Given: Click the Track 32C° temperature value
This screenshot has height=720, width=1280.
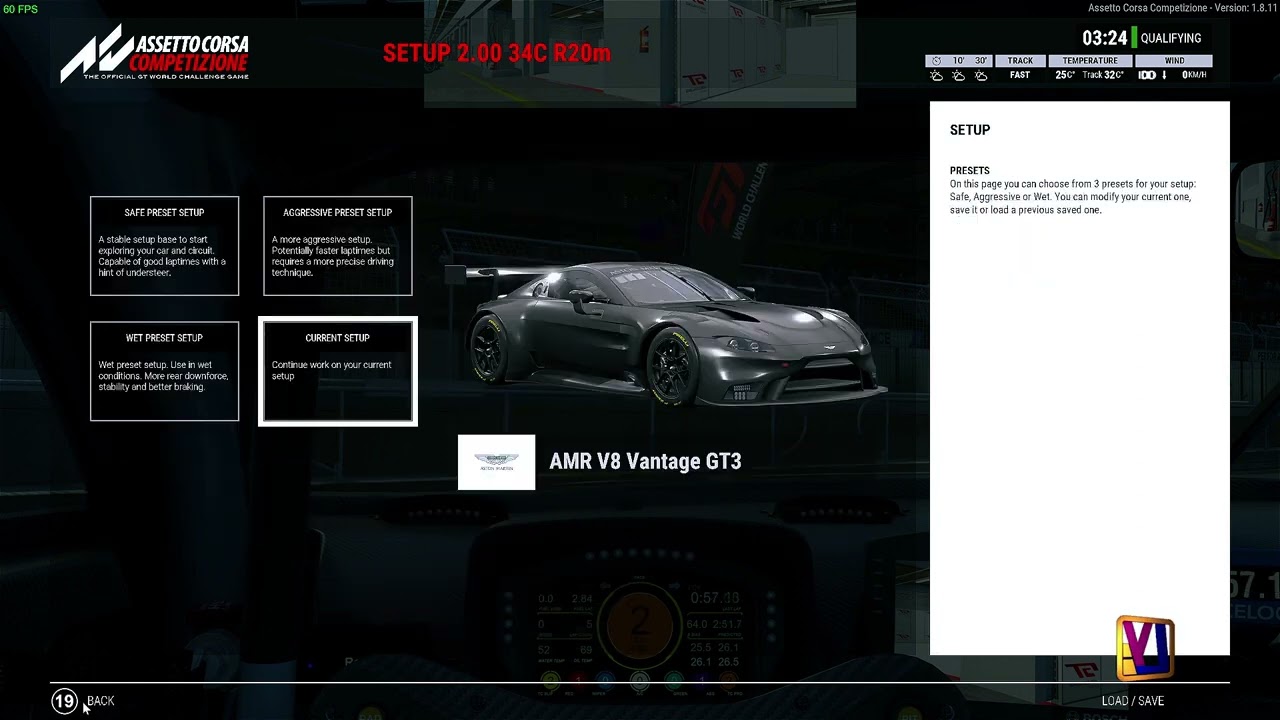Looking at the screenshot, I should click(1103, 75).
